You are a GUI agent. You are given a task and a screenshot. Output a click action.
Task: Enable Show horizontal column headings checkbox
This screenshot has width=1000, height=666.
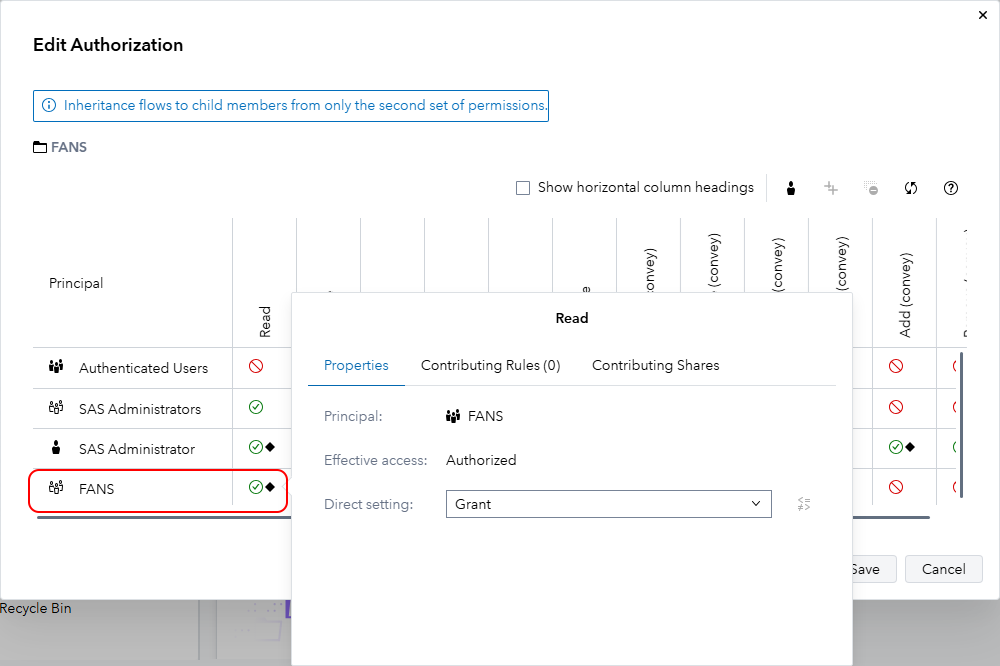point(523,188)
